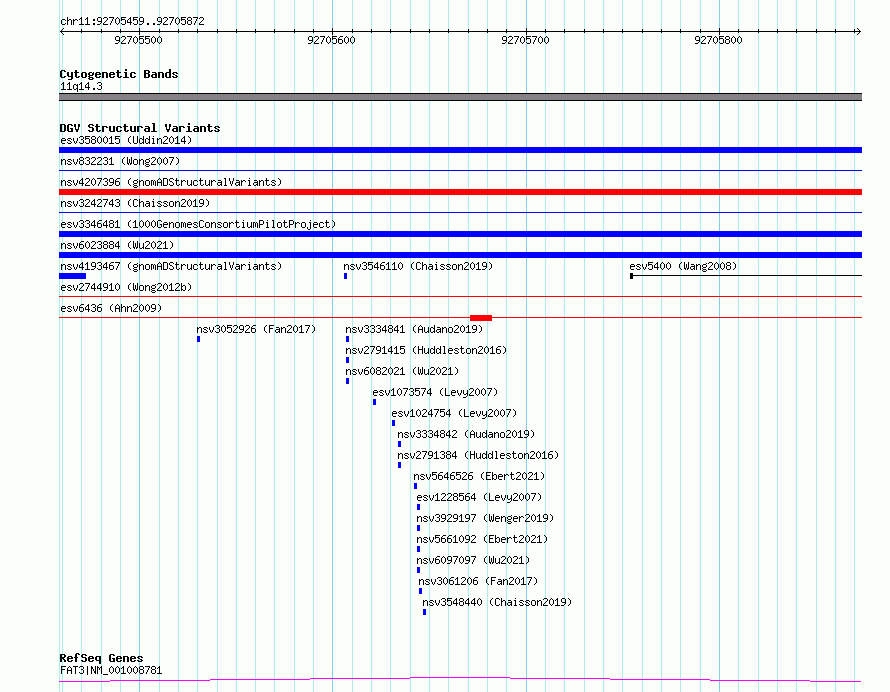Select the esv5400 (Wang2008) label
This screenshot has height=692, width=890.
tap(683, 266)
